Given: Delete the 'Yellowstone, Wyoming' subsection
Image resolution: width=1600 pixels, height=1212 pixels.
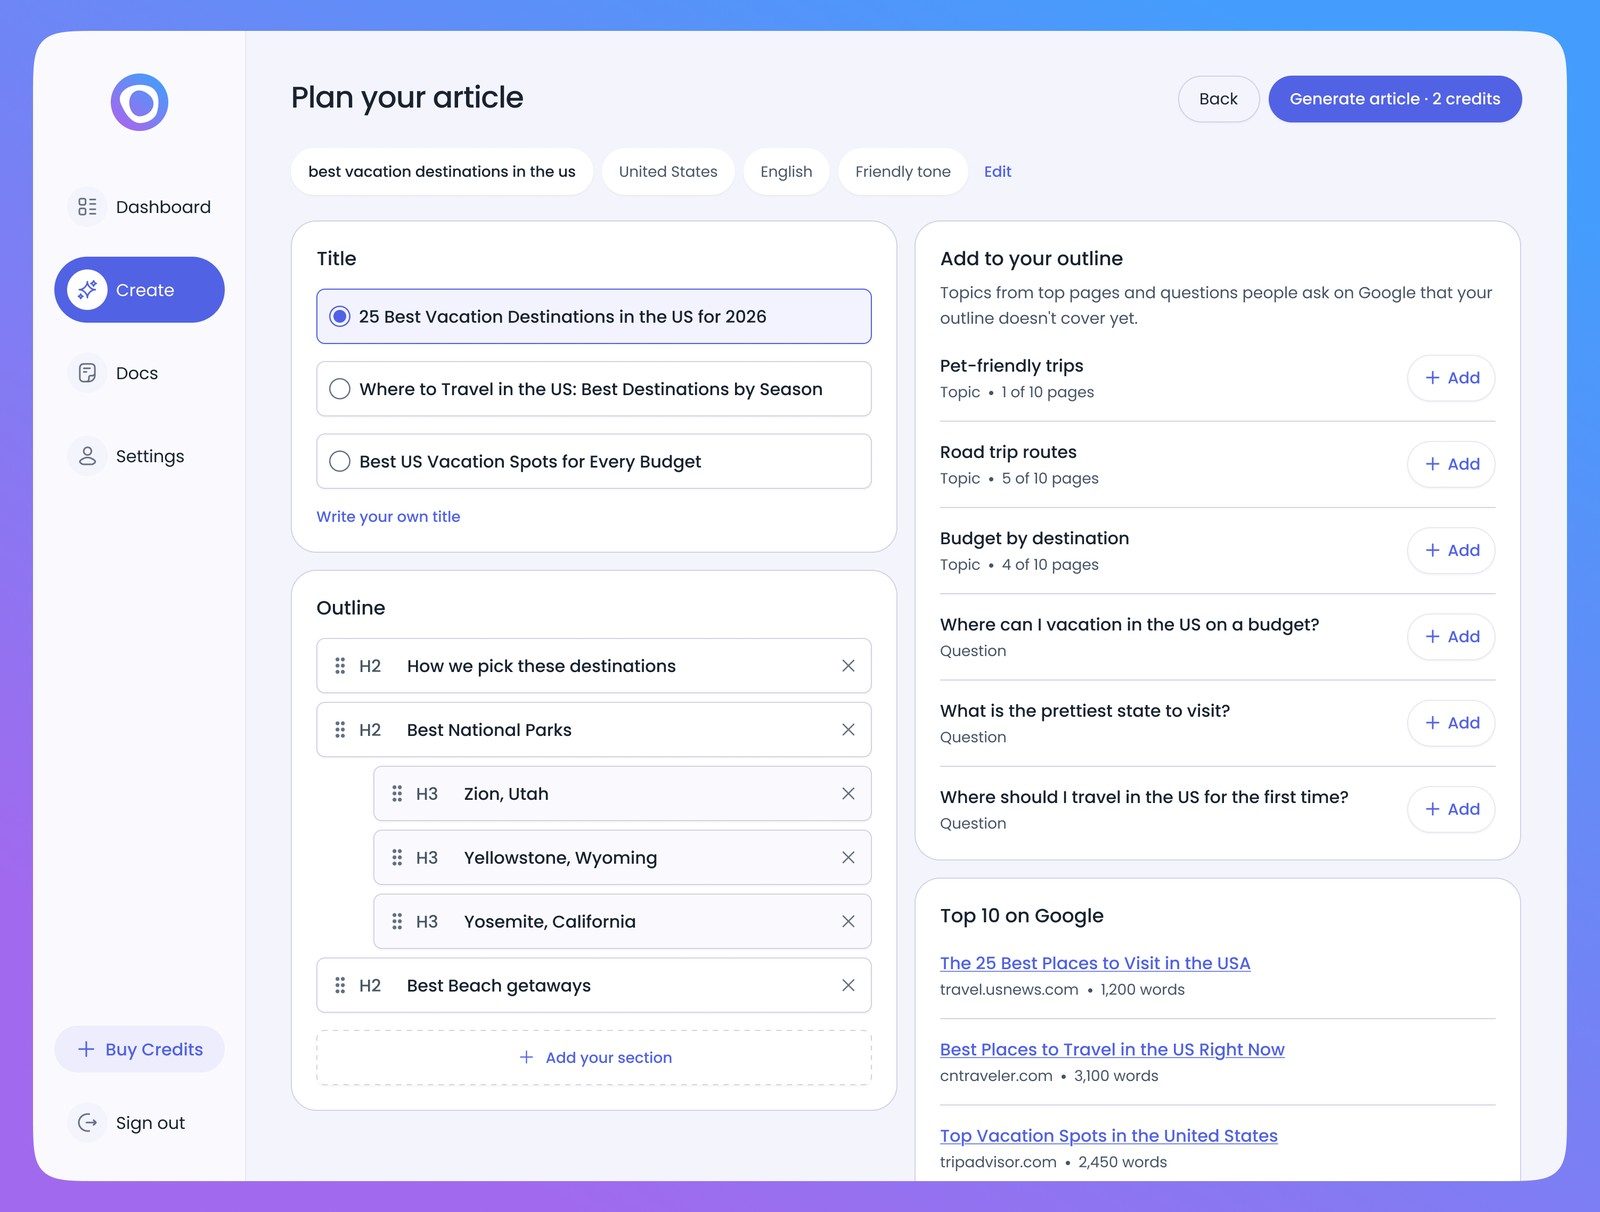Looking at the screenshot, I should (x=848, y=858).
